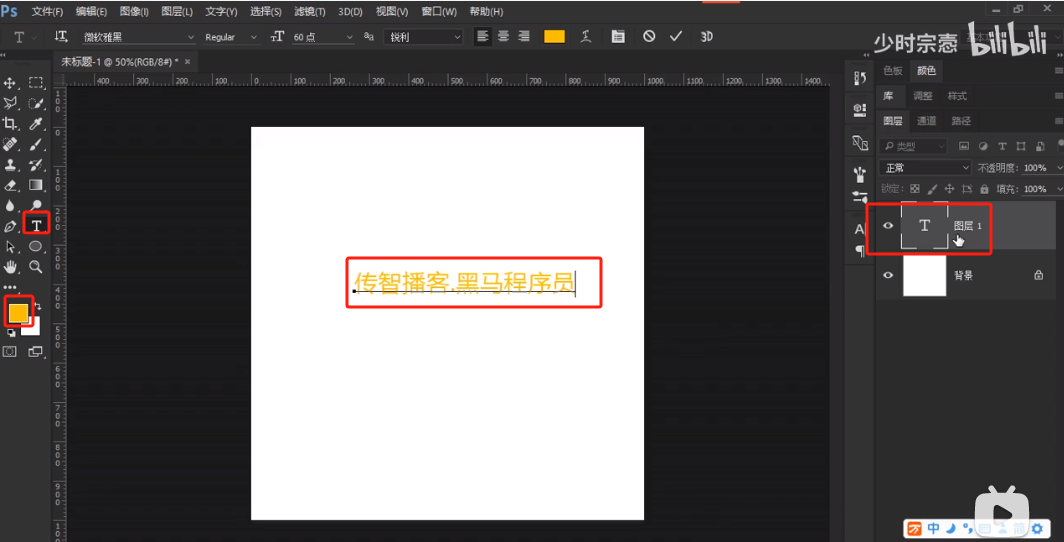Image resolution: width=1064 pixels, height=542 pixels.
Task: Open the 滤镜(T) menu
Action: pyautogui.click(x=309, y=12)
